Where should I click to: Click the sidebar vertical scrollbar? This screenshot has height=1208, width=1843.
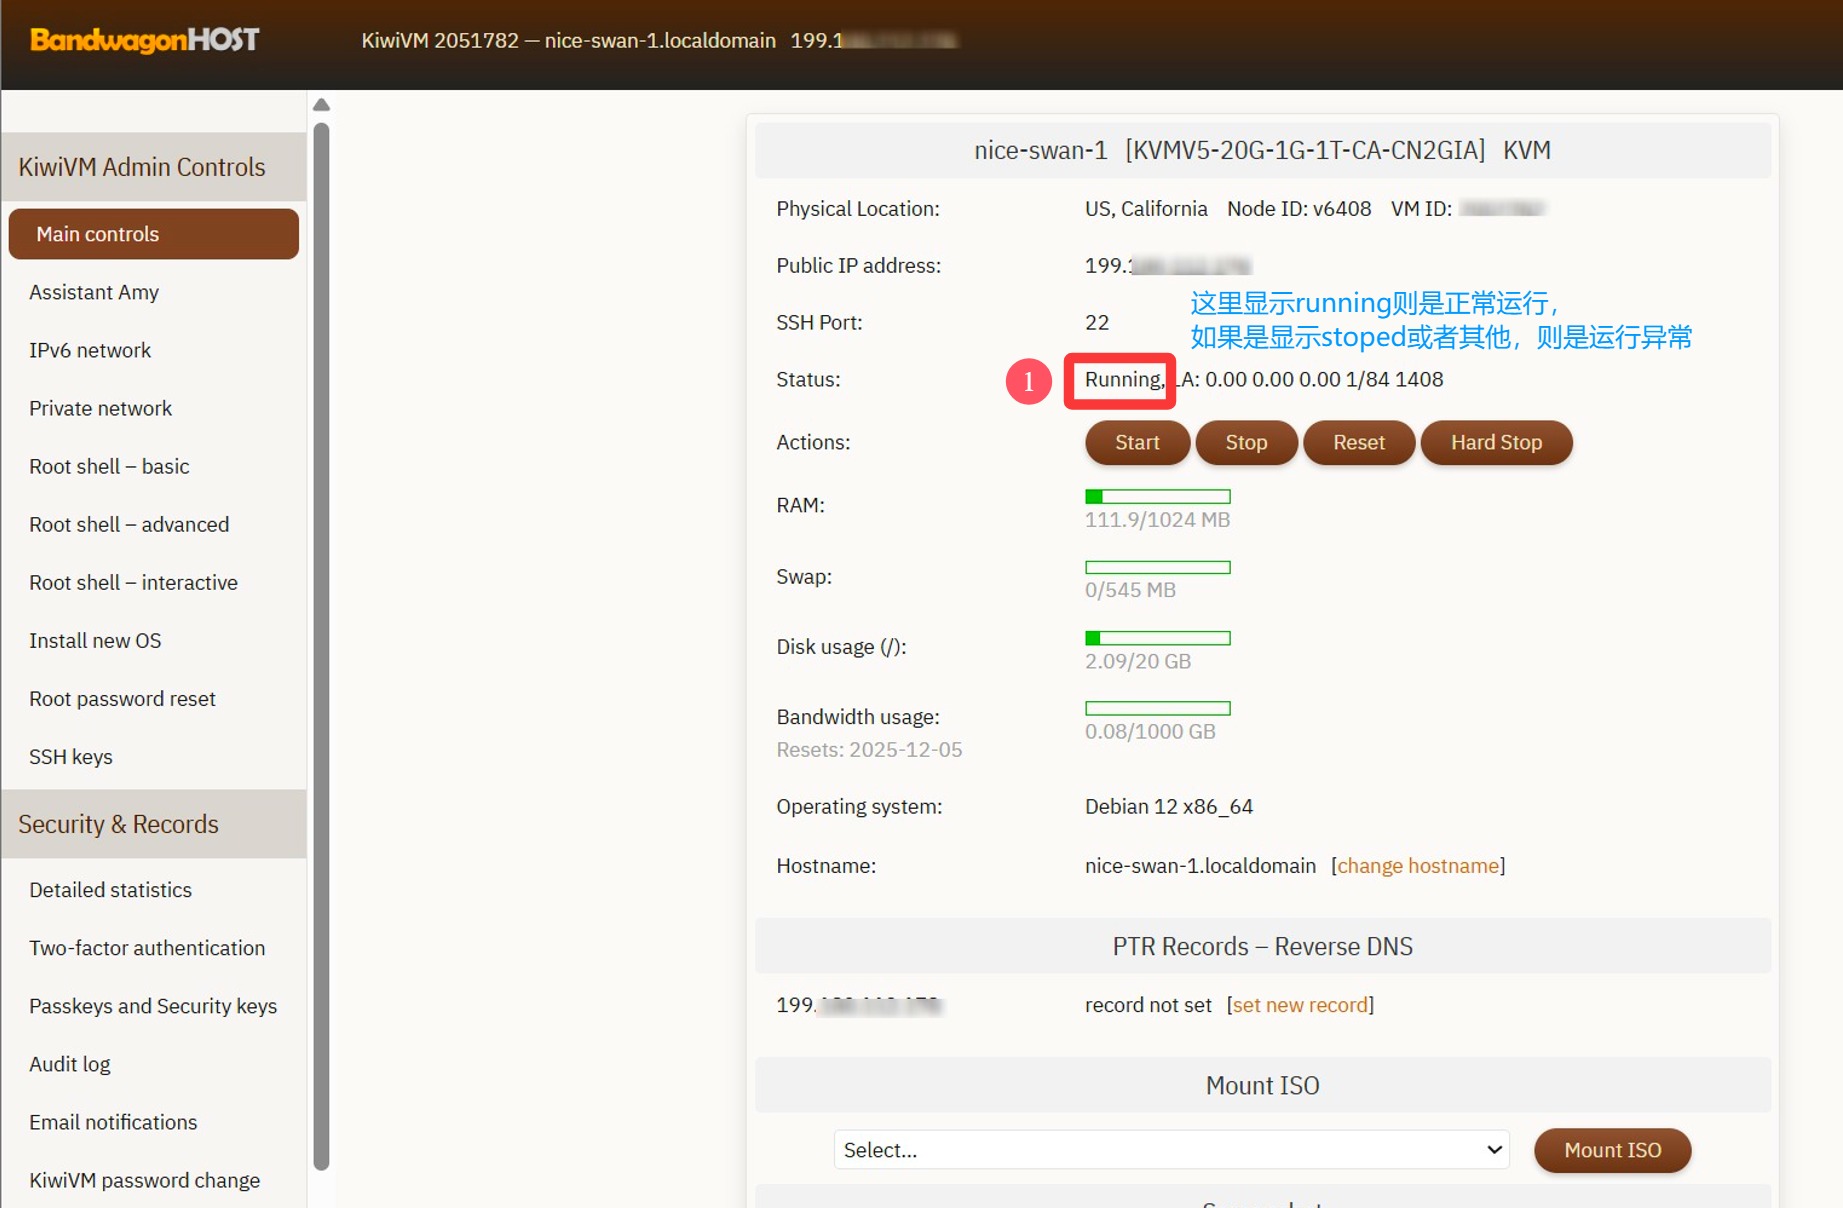(321, 640)
